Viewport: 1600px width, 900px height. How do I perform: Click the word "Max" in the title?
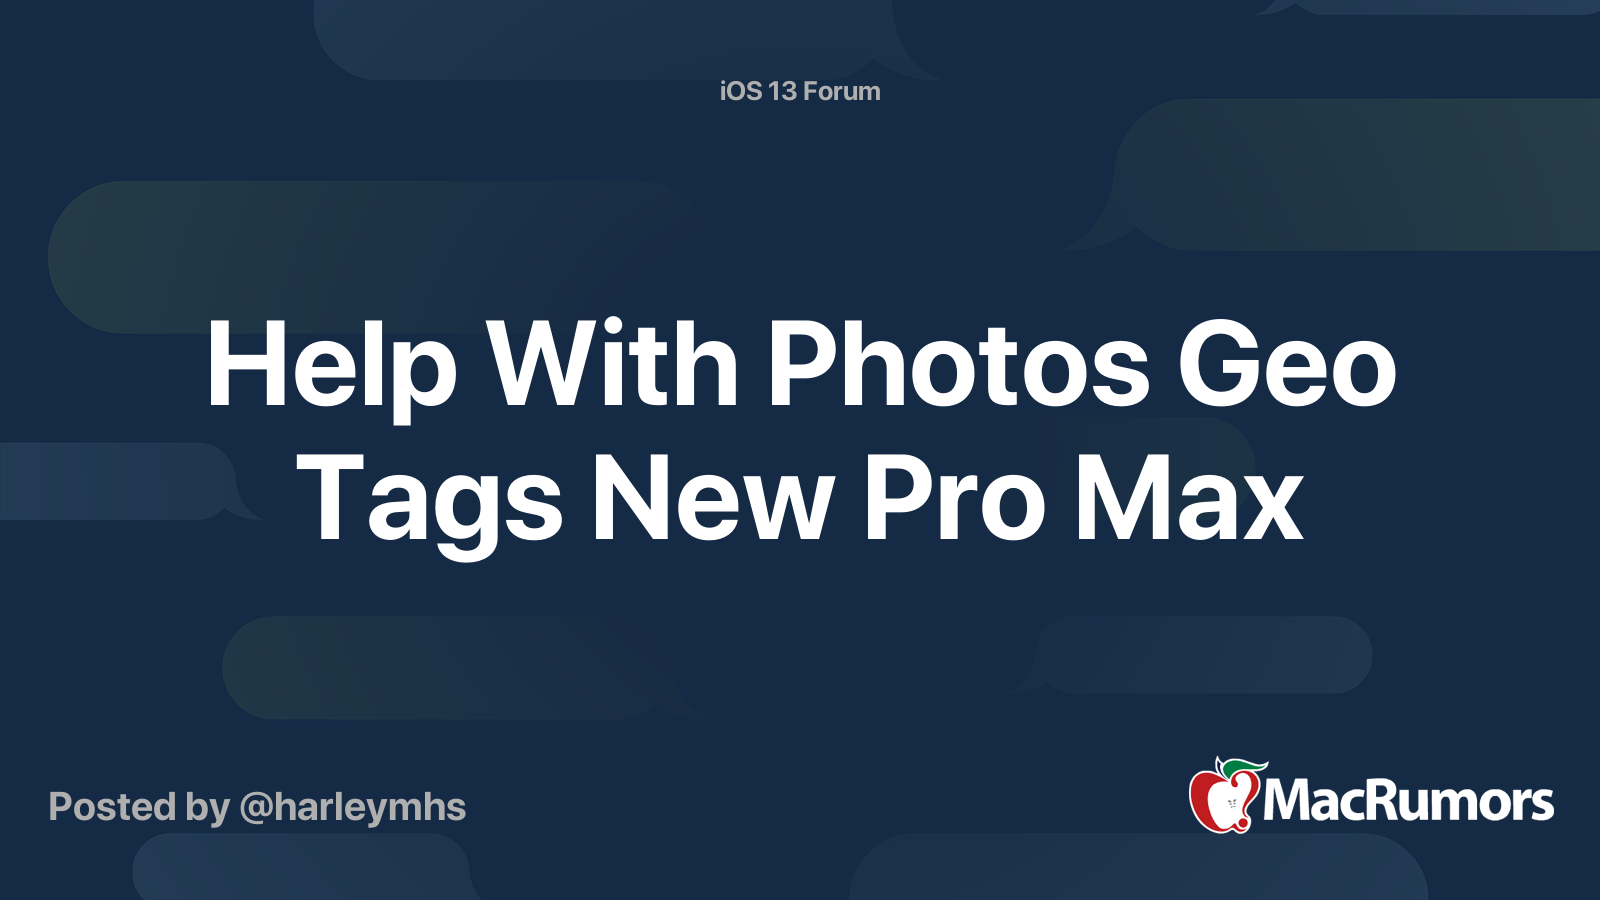click(1189, 498)
